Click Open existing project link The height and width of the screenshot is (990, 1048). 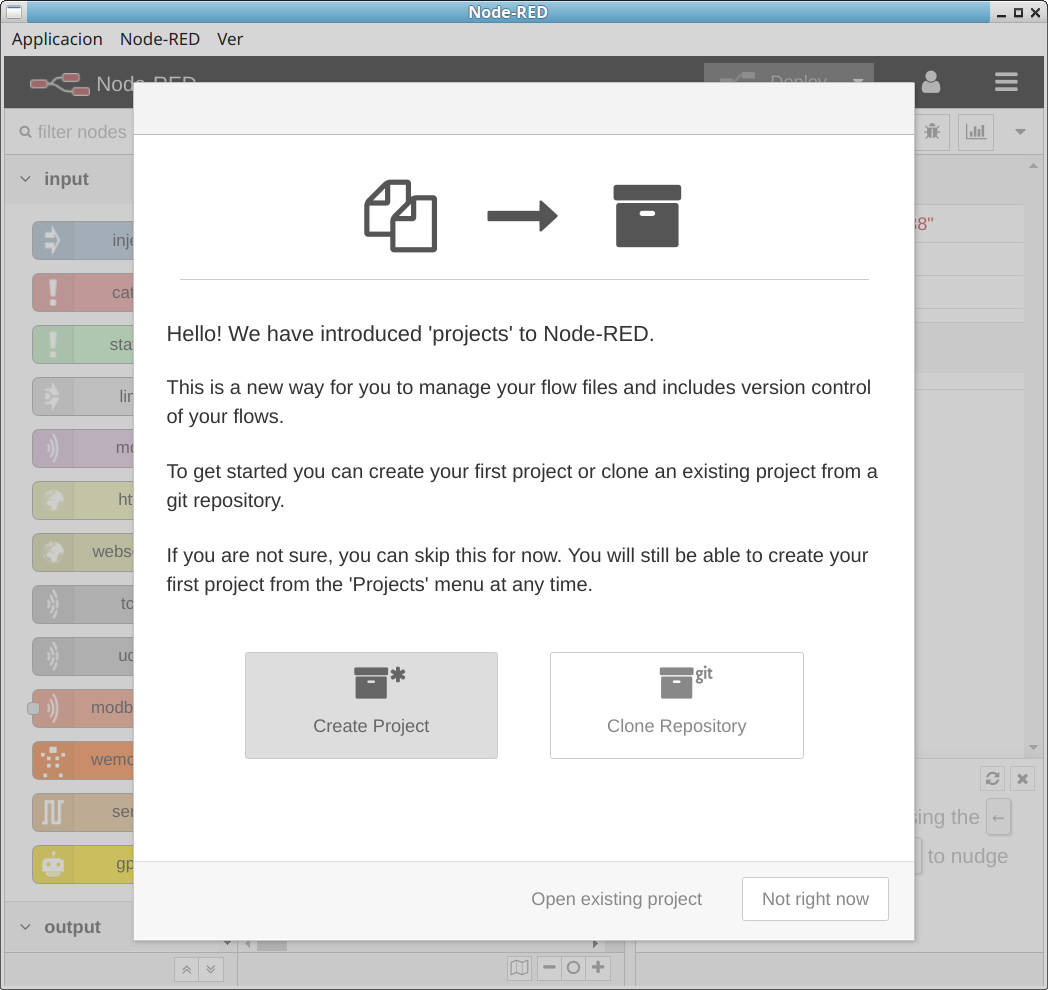616,899
